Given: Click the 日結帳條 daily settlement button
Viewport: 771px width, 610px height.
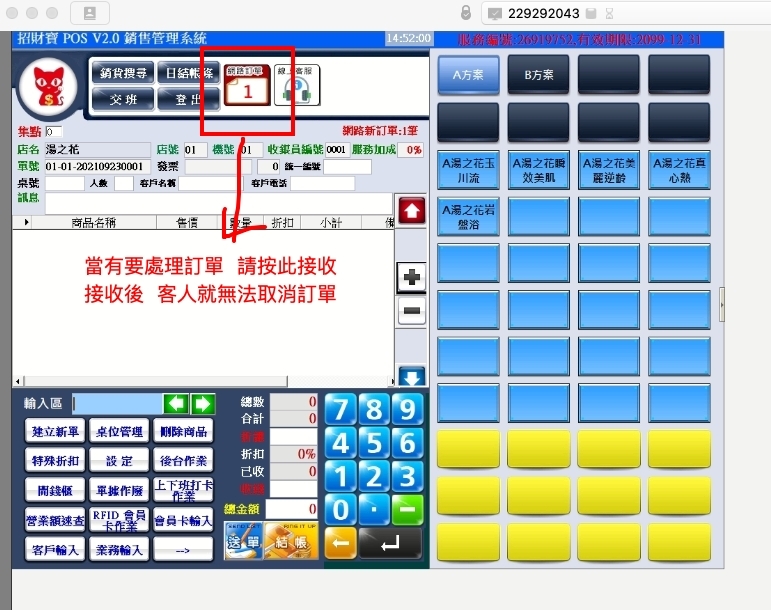Looking at the screenshot, I should [189, 73].
